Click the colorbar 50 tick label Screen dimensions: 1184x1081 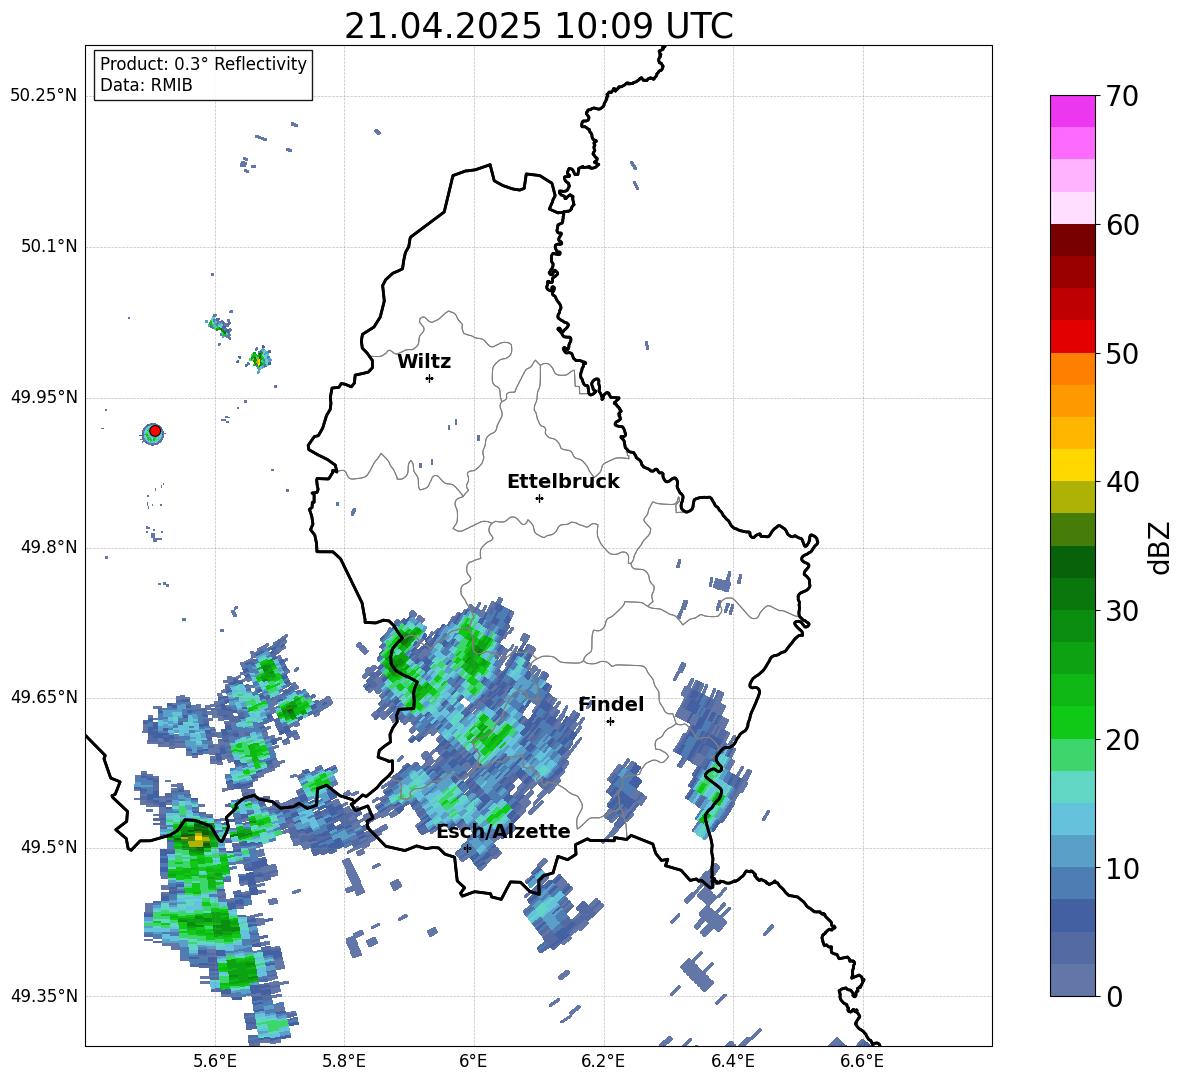(x=1123, y=353)
